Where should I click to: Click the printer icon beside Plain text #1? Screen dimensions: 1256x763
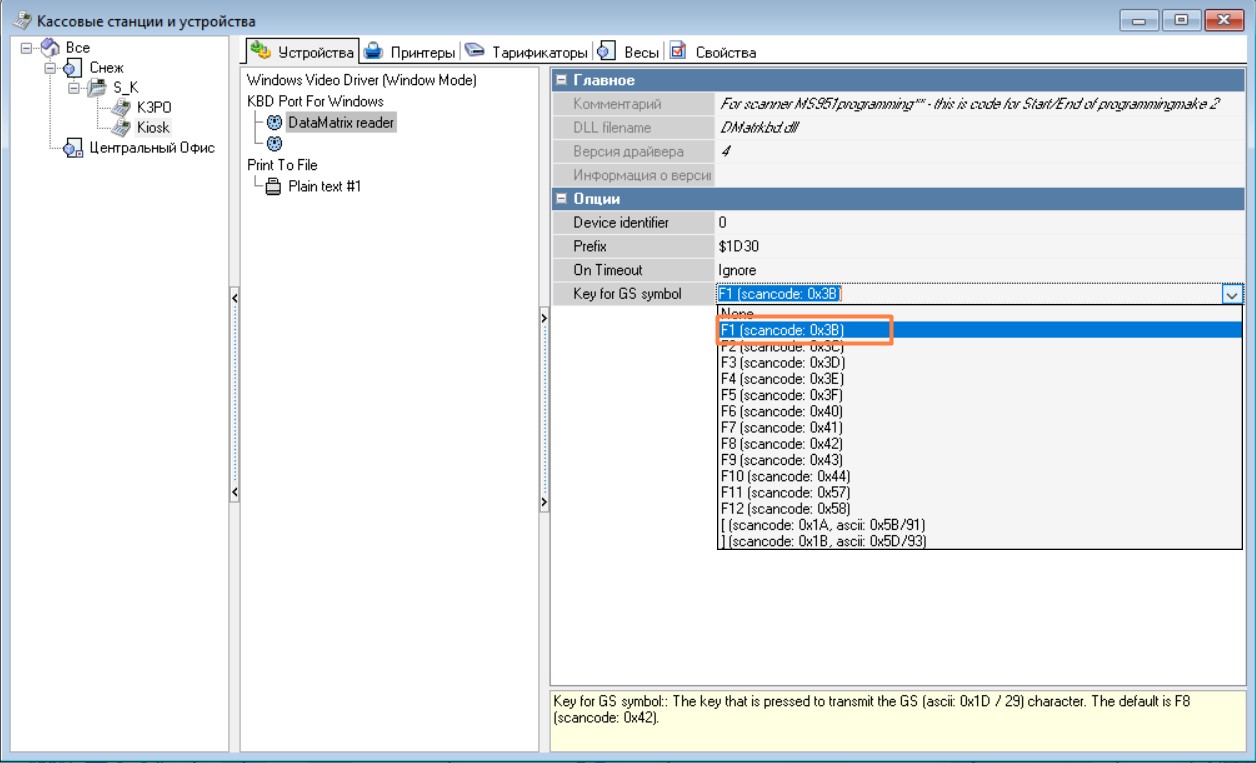click(x=274, y=186)
